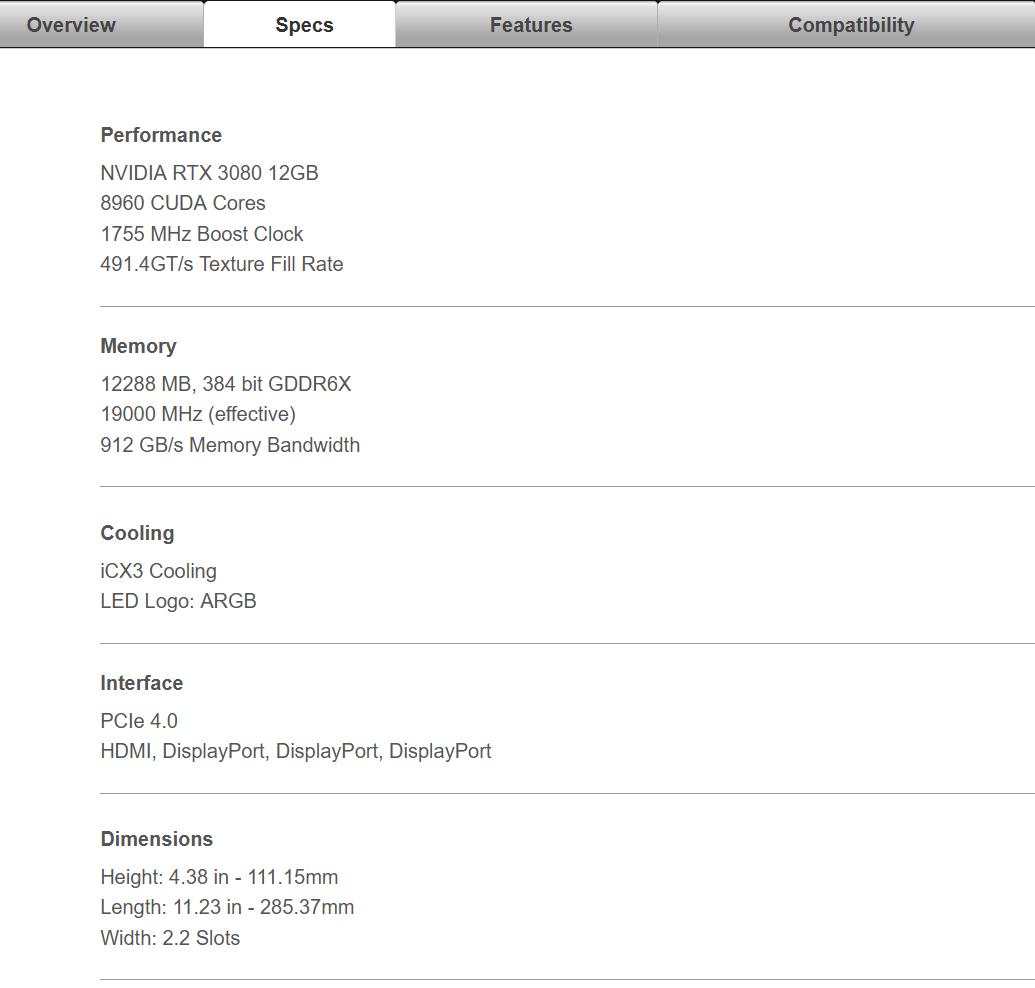Click the HDMI, DisplayPort ports line
Viewport: 1035px width, 988px height.
point(296,751)
